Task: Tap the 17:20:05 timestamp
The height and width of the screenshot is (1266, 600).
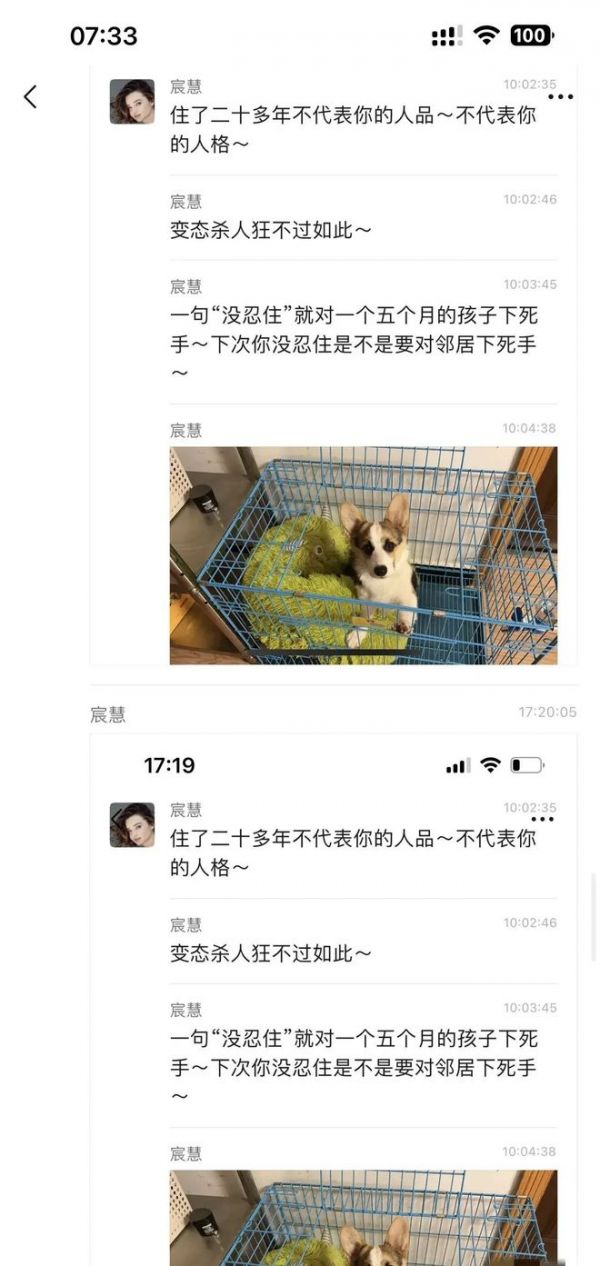Action: coord(547,712)
